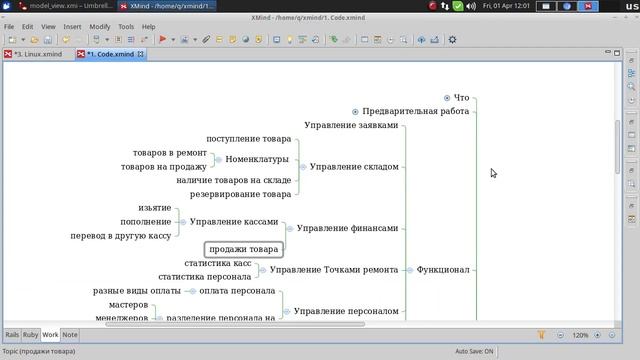Switch to model_view.xmi Umbrello taskbar window
This screenshot has height=360, width=640.
tap(66, 6)
